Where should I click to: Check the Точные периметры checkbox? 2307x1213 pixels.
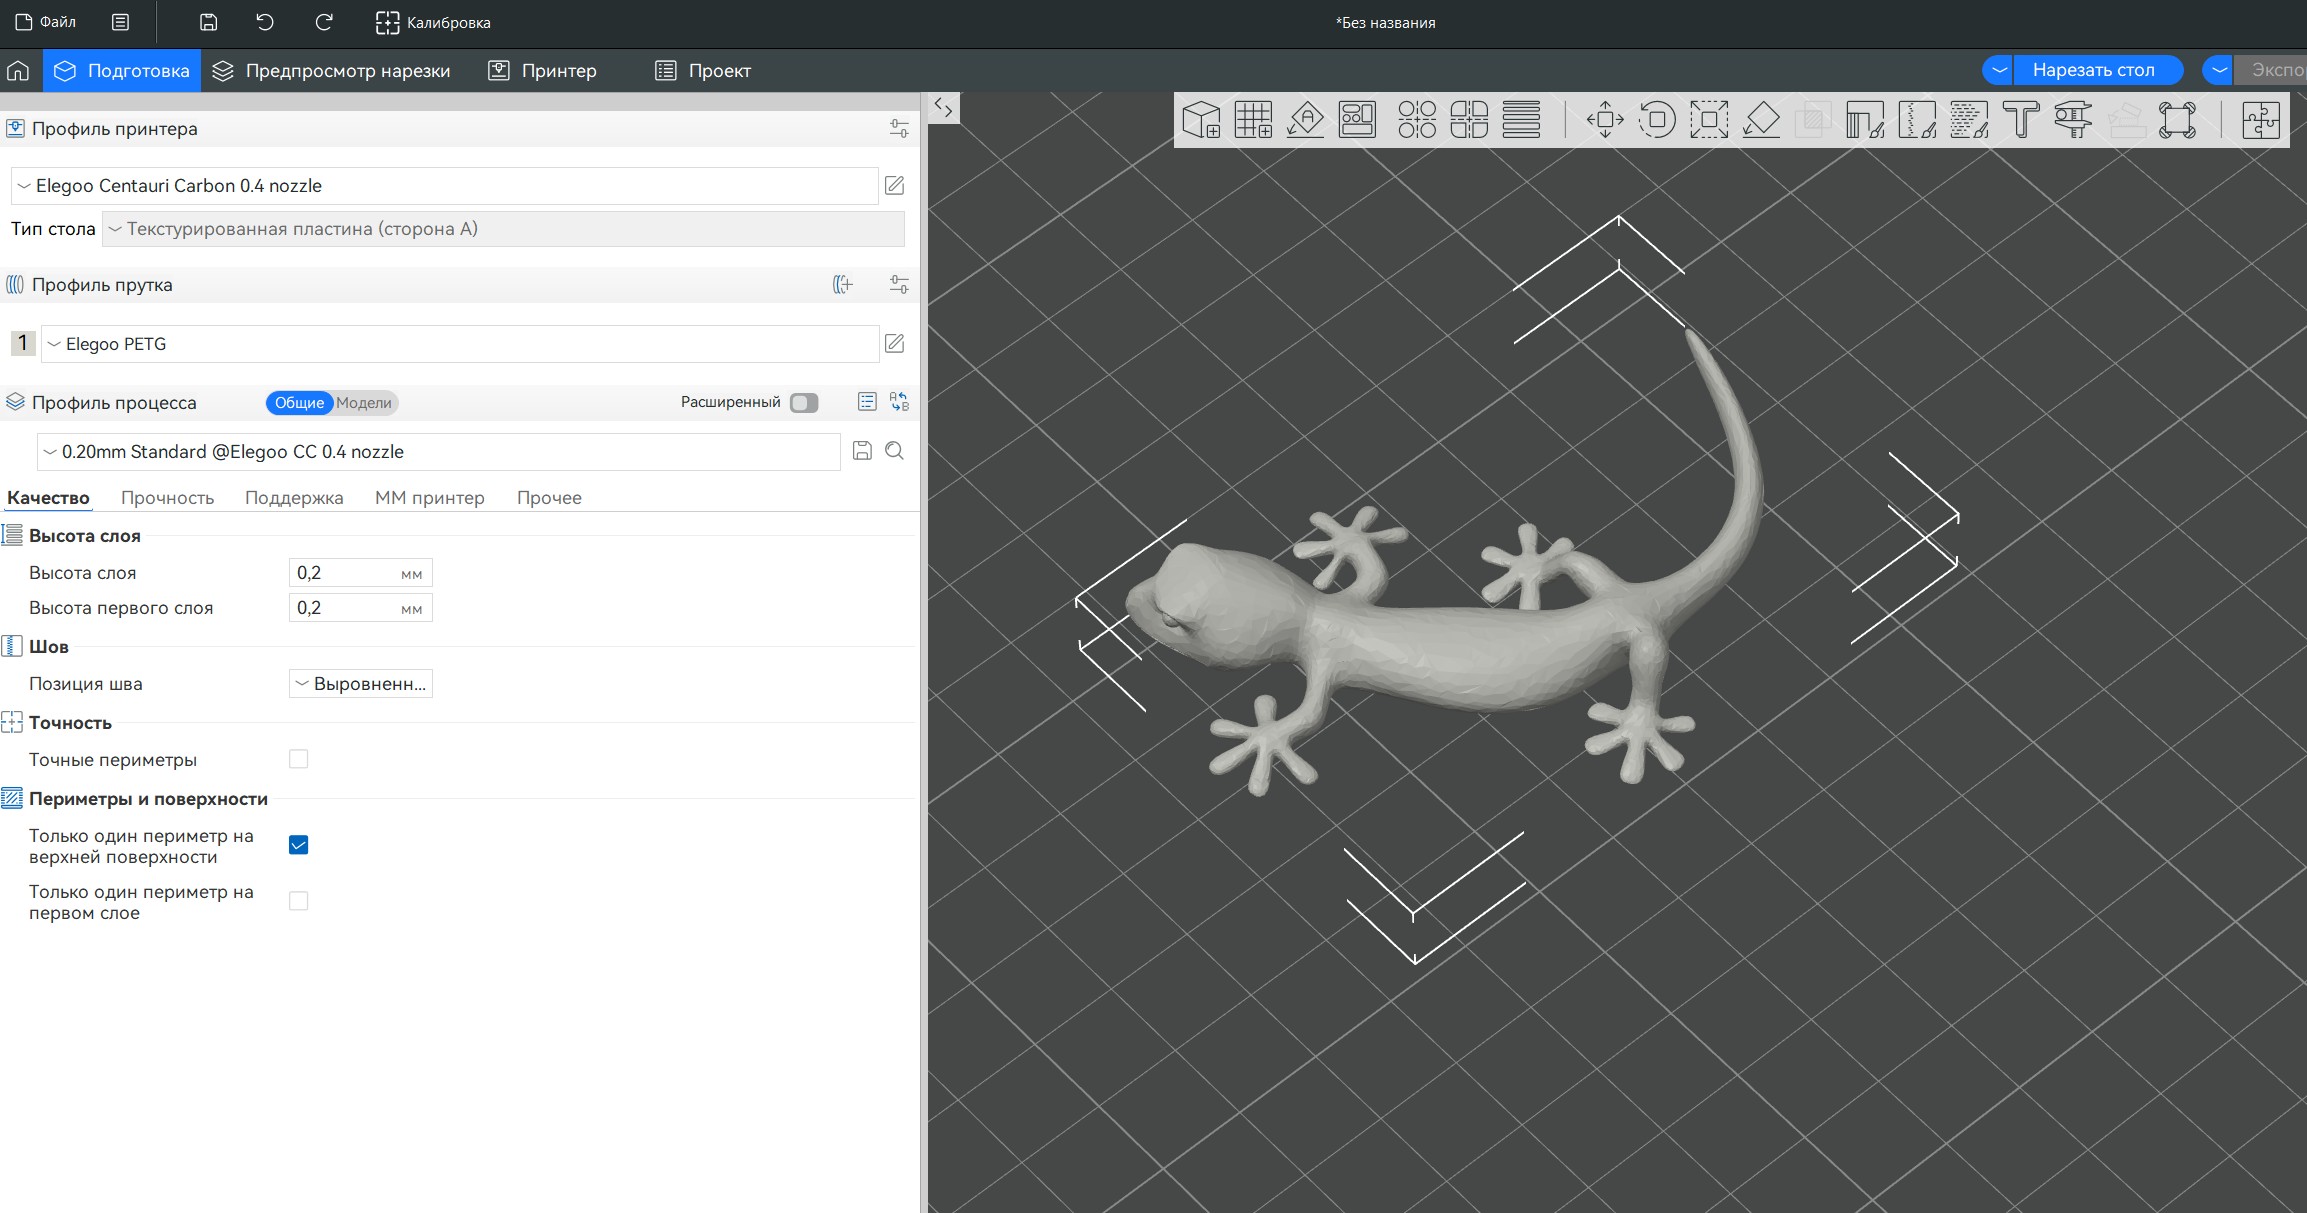point(298,759)
